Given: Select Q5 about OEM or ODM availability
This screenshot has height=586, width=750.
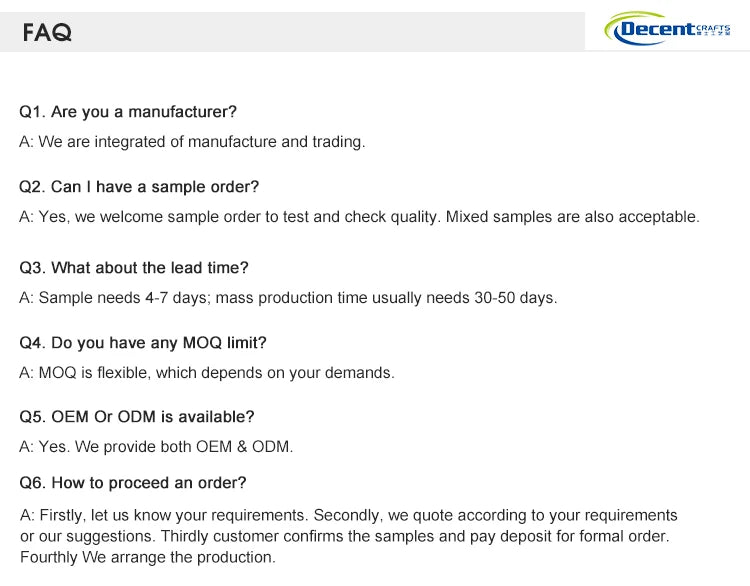Looking at the screenshot, I should click(x=137, y=417).
